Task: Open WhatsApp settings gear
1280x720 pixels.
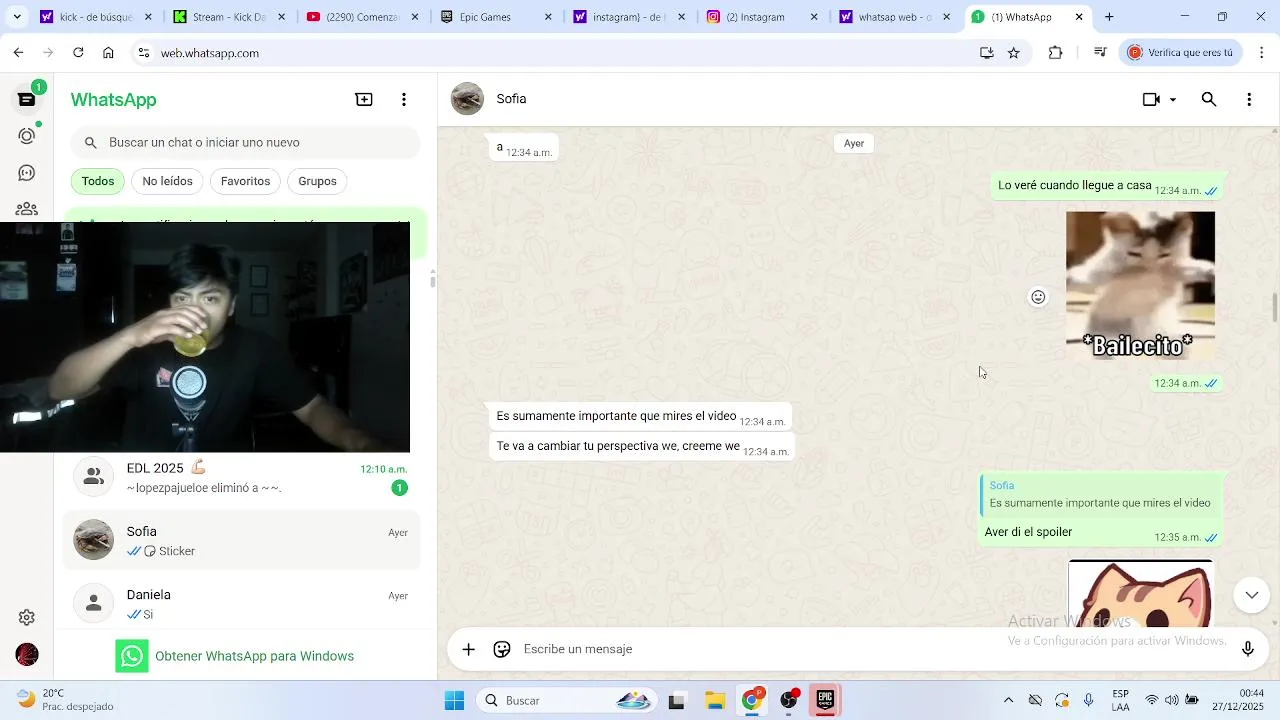Action: tap(27, 618)
